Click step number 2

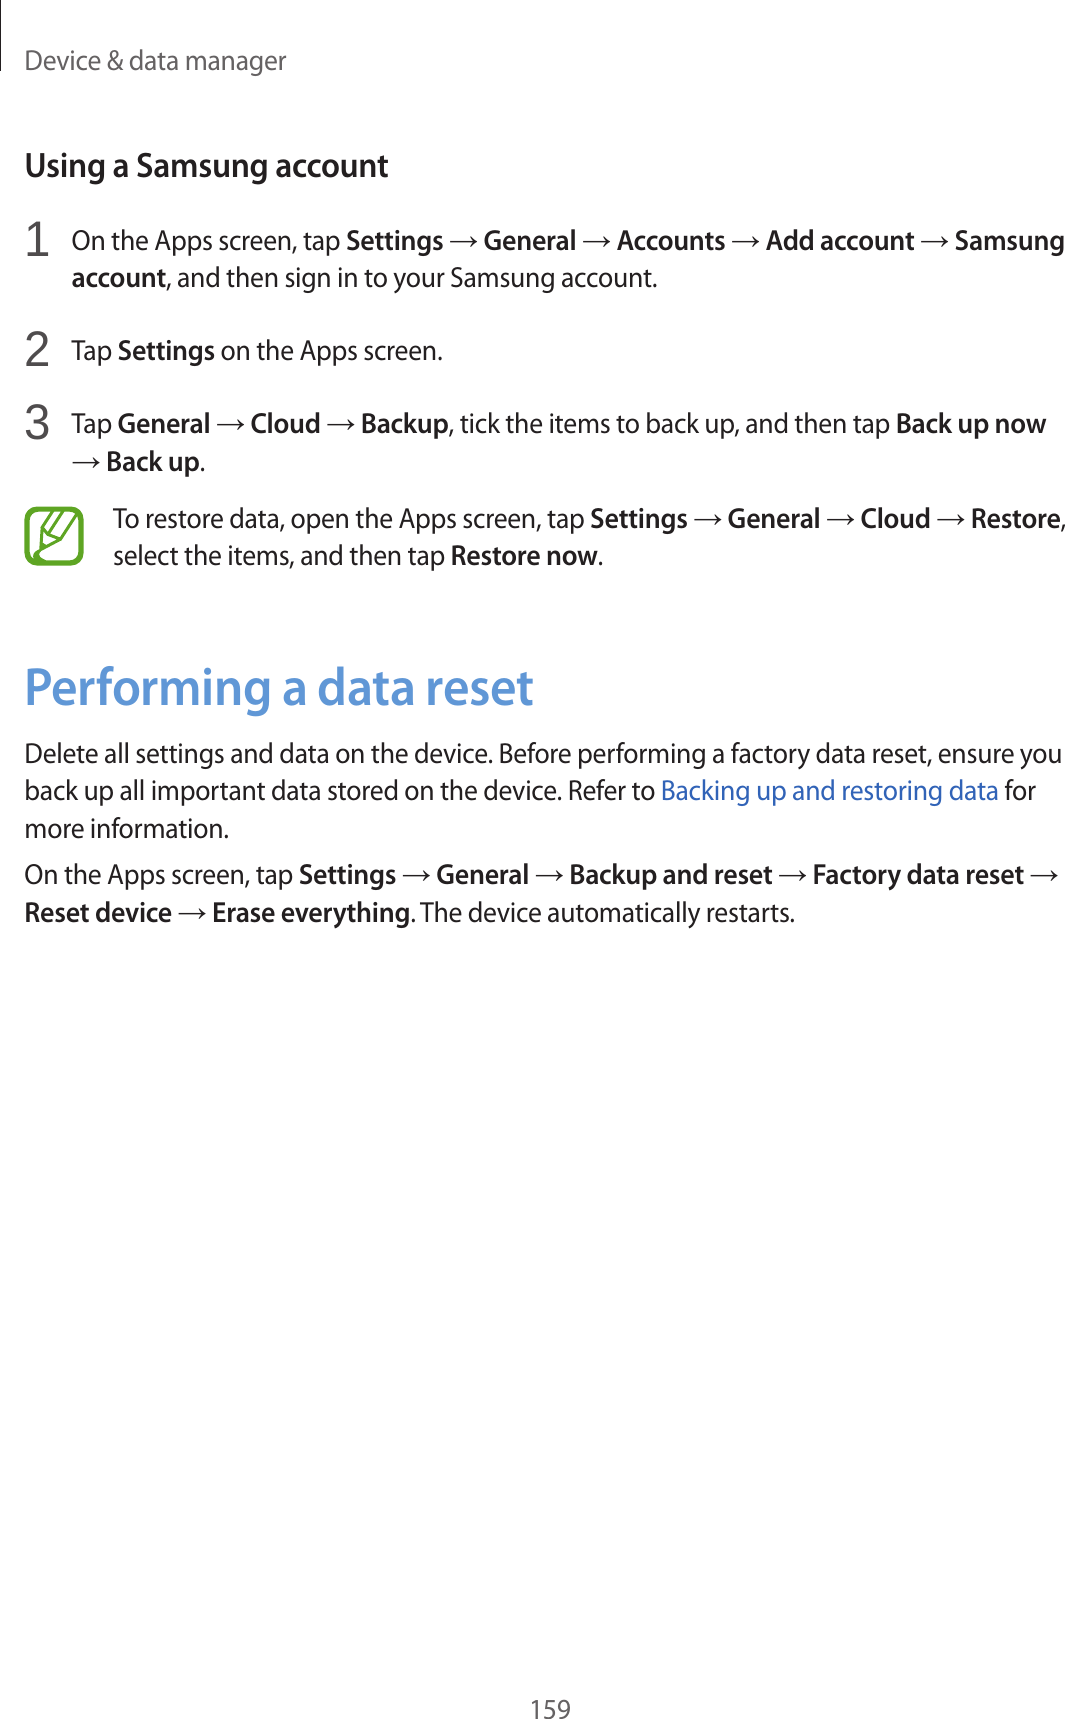pyautogui.click(x=37, y=350)
